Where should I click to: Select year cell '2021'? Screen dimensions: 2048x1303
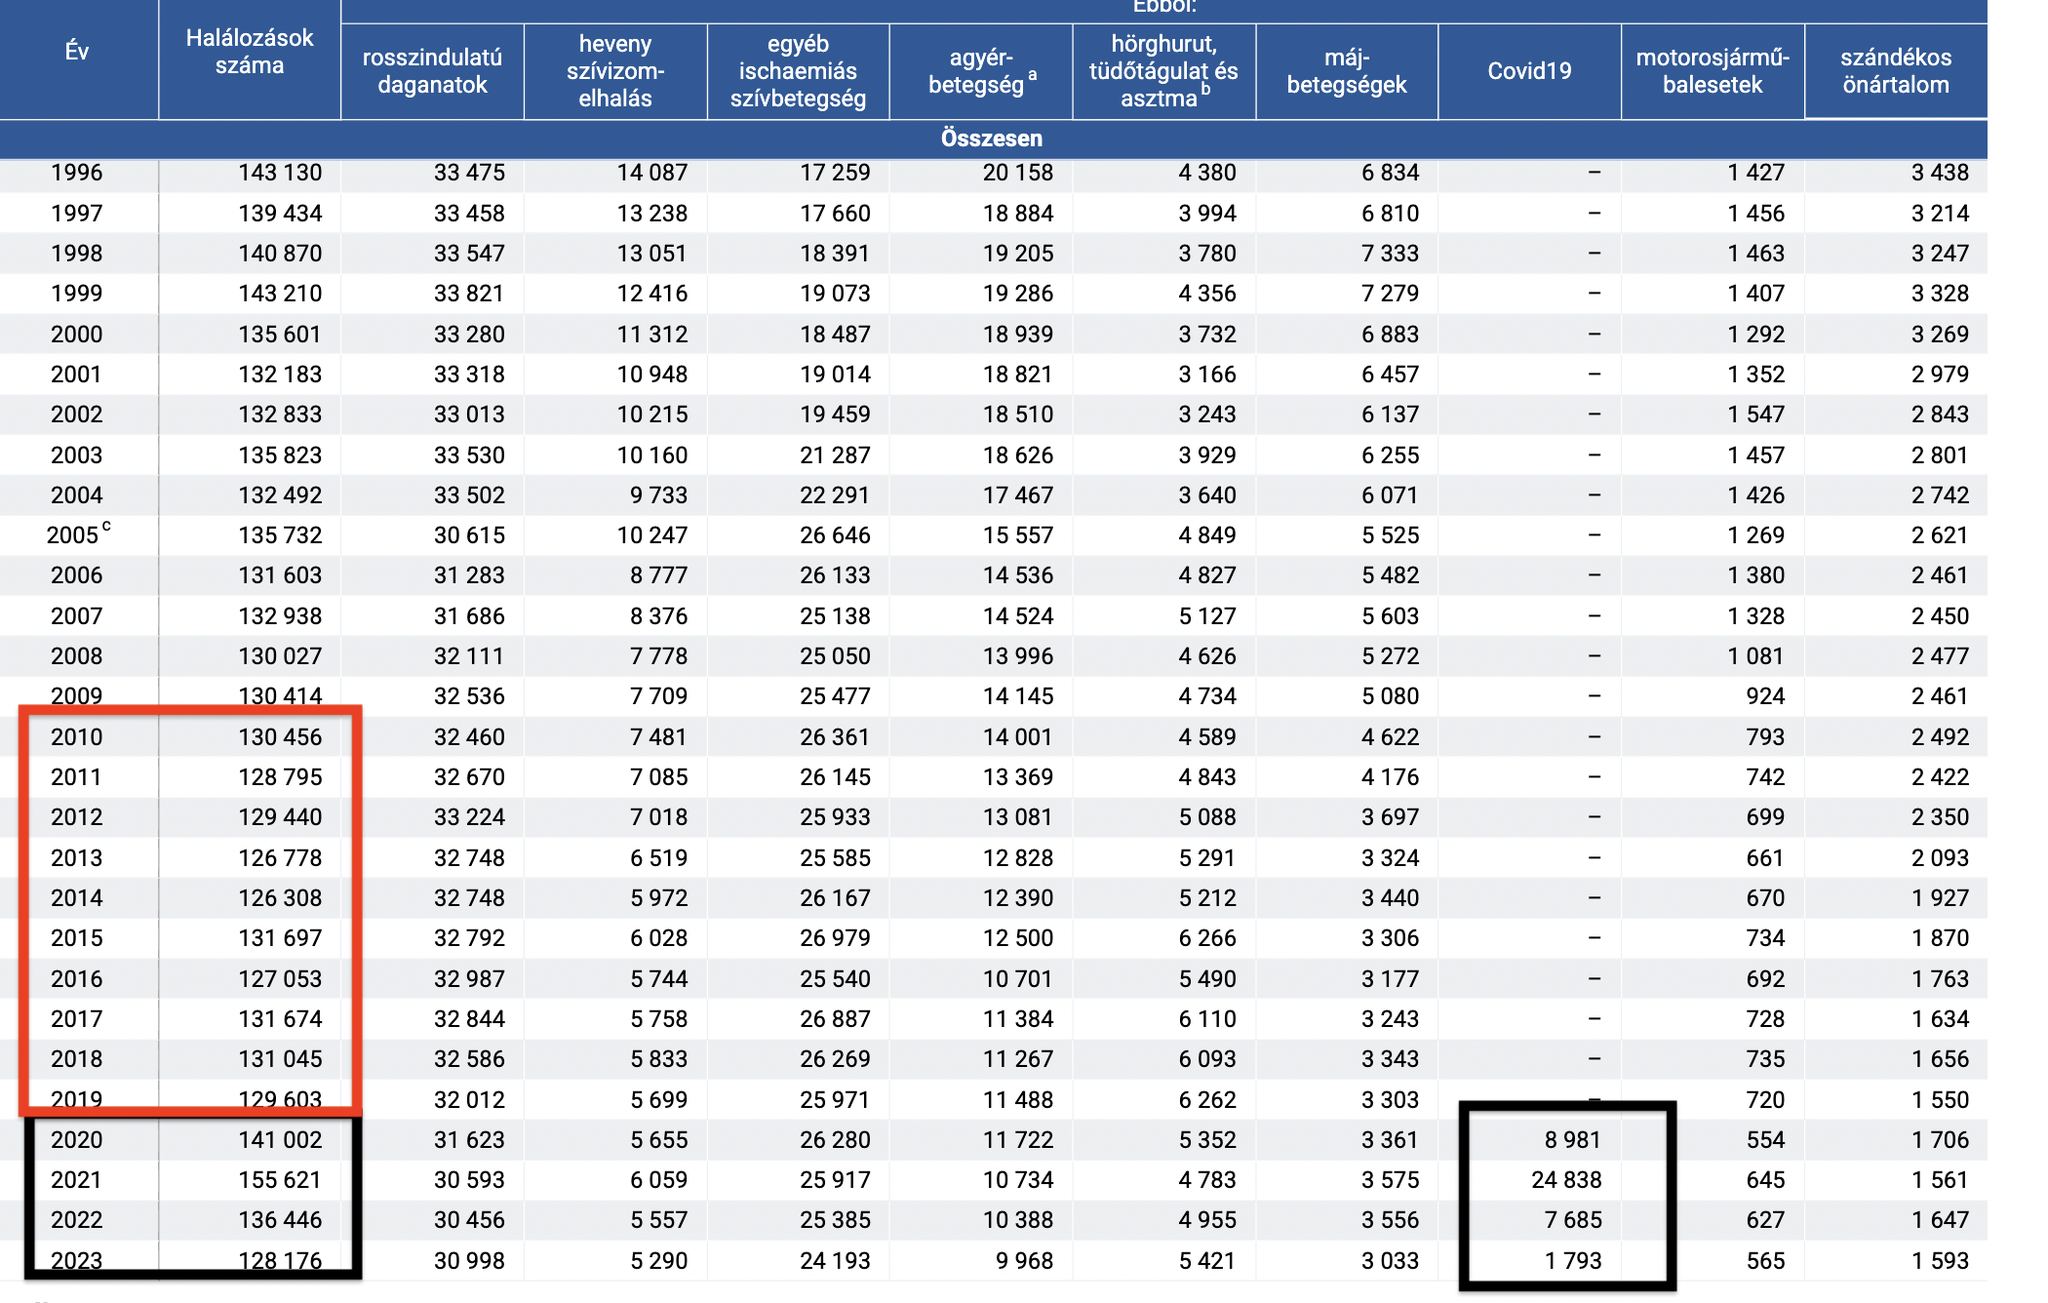77,1179
